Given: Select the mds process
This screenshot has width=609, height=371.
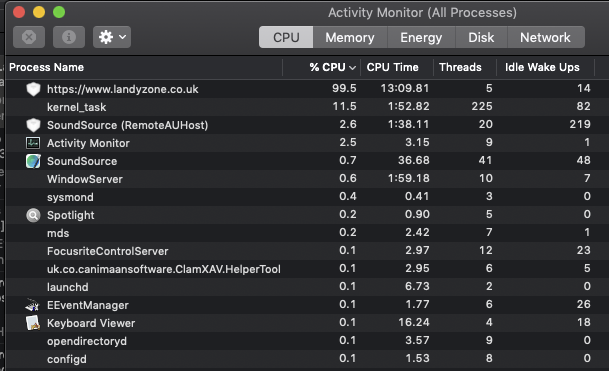Looking at the screenshot, I should click(x=58, y=233).
